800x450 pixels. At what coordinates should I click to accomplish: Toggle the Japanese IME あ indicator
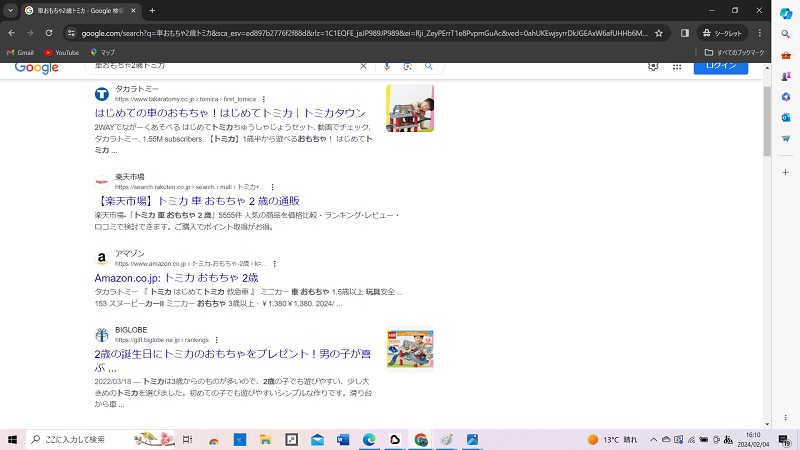[x=728, y=439]
